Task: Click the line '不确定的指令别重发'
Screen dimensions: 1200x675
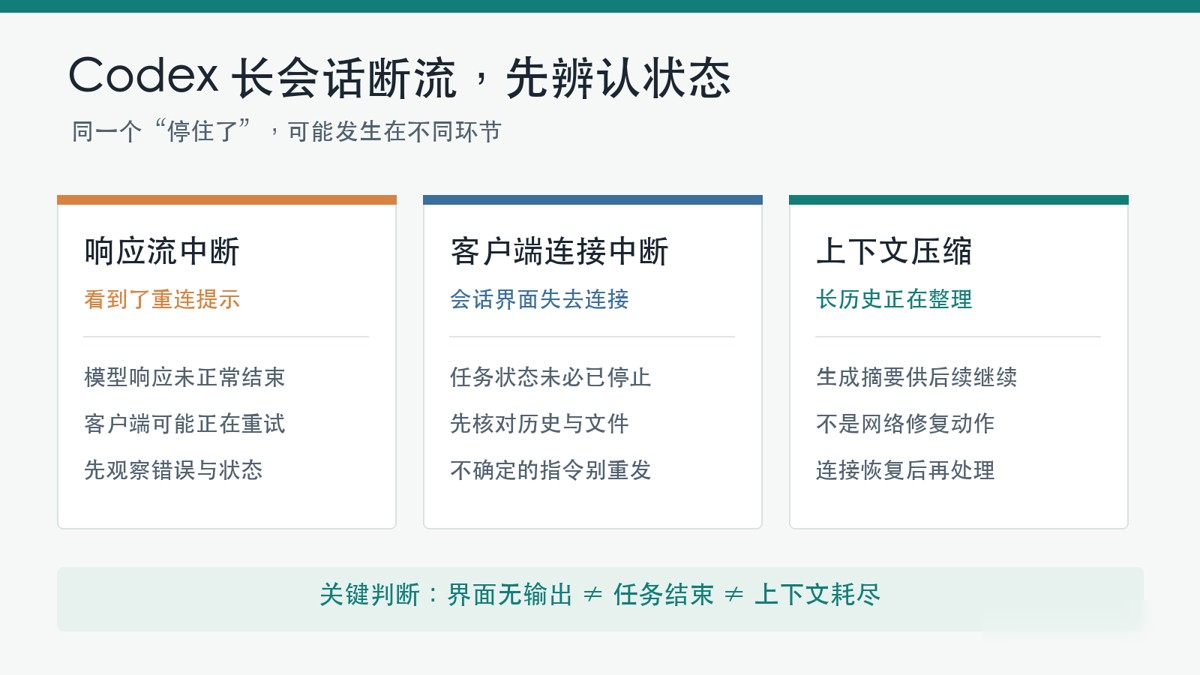Action: [x=551, y=470]
